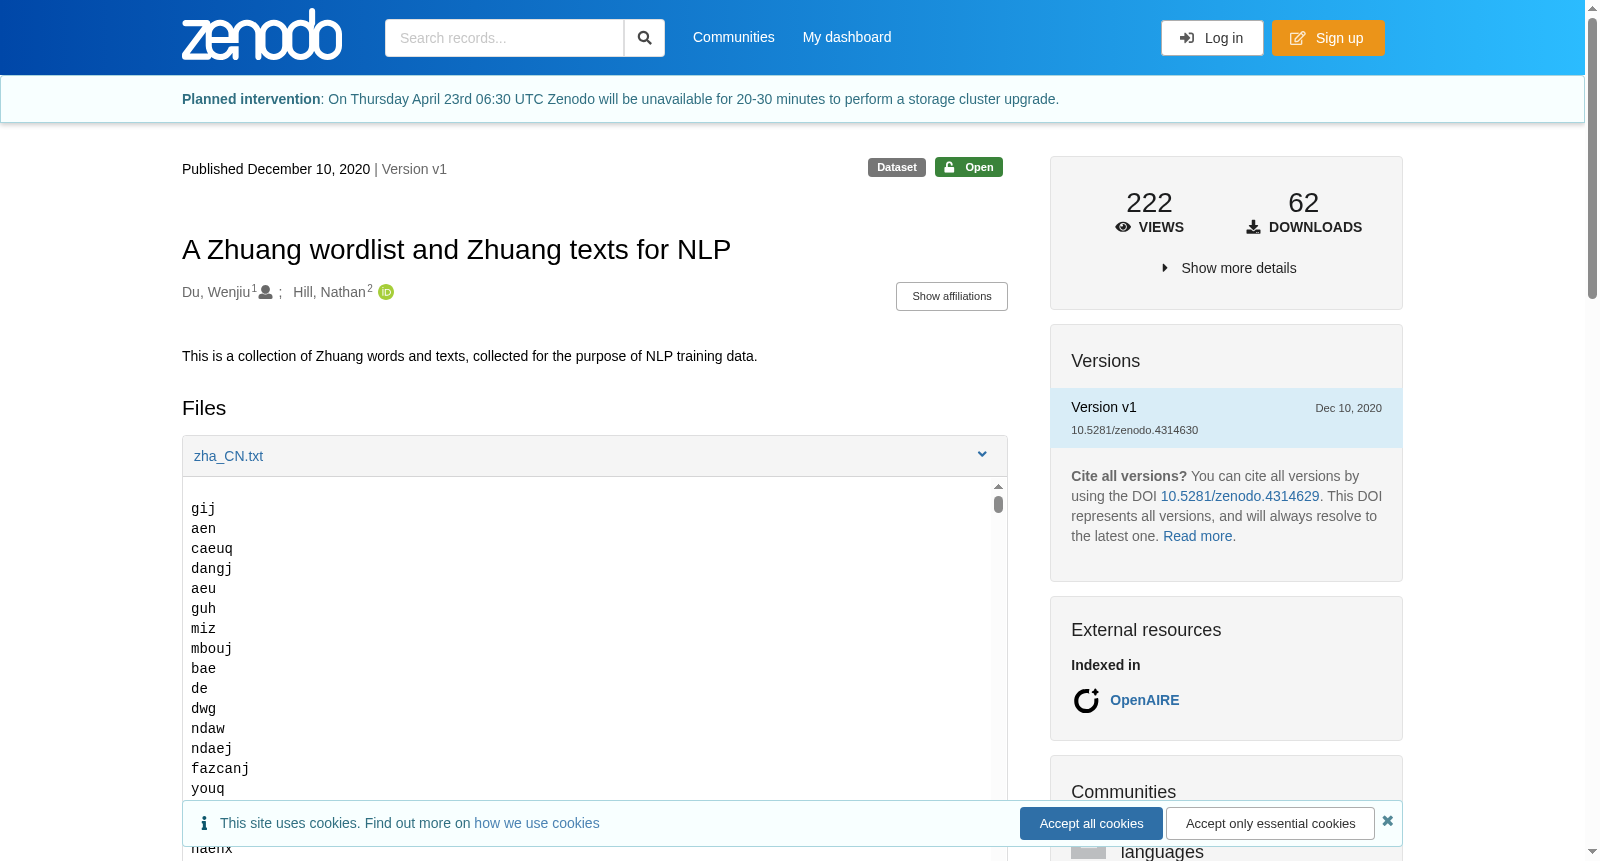Select Version v1 in Versions list
Screen dimensions: 1600x861
[x=1226, y=418]
